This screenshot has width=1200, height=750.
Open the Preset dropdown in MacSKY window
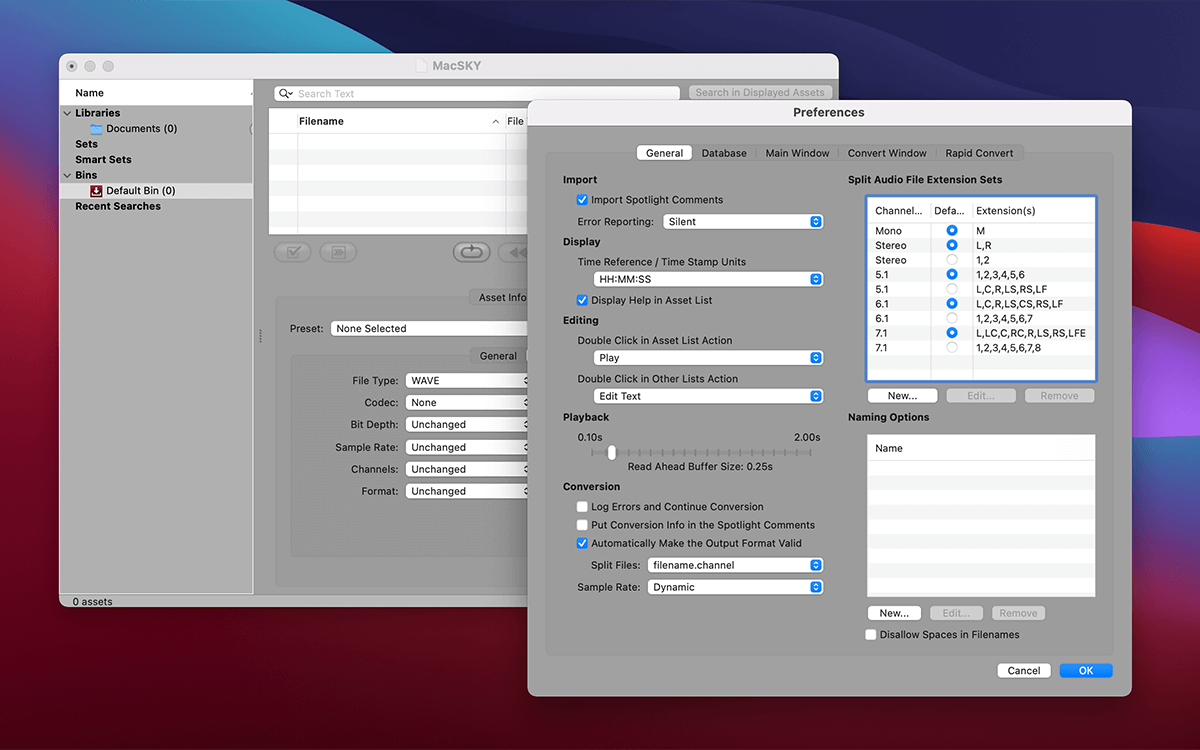click(x=429, y=328)
